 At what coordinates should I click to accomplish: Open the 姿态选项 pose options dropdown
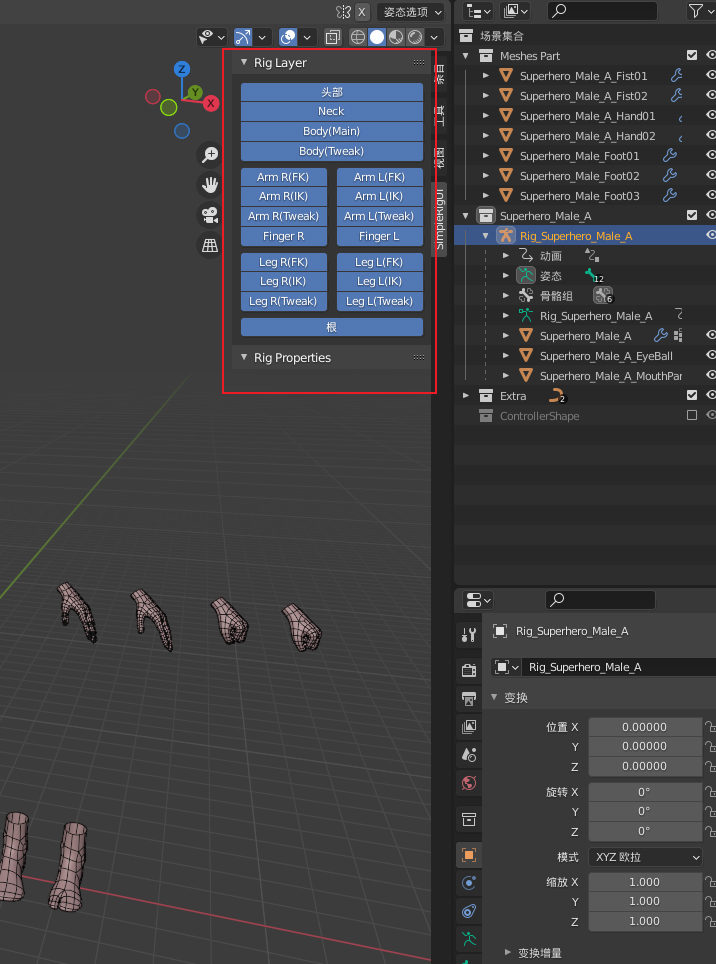point(410,12)
